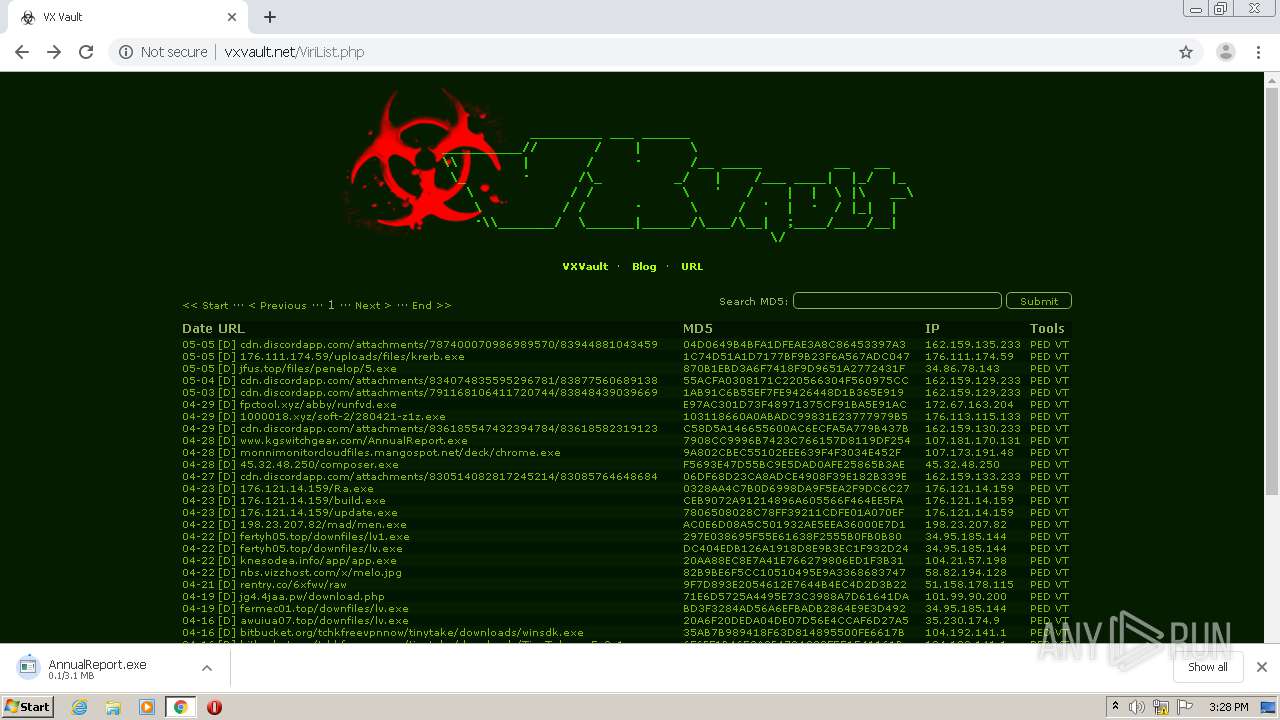Viewport: 1280px width, 720px height.
Task: Click VT tool for composer.exe row
Action: pos(1062,464)
